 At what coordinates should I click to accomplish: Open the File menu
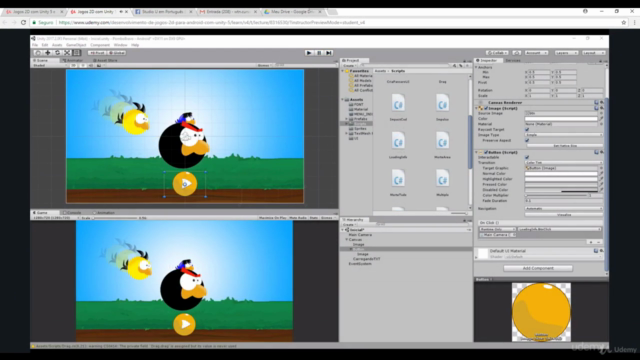pyautogui.click(x=35, y=45)
